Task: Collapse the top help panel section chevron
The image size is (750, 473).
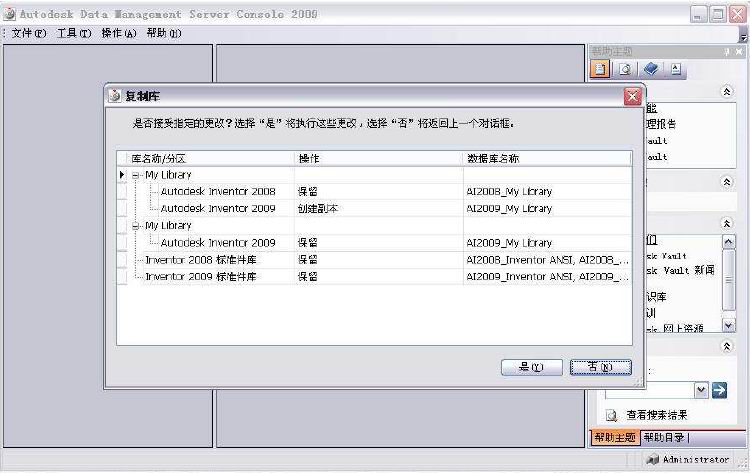Action: [727, 91]
